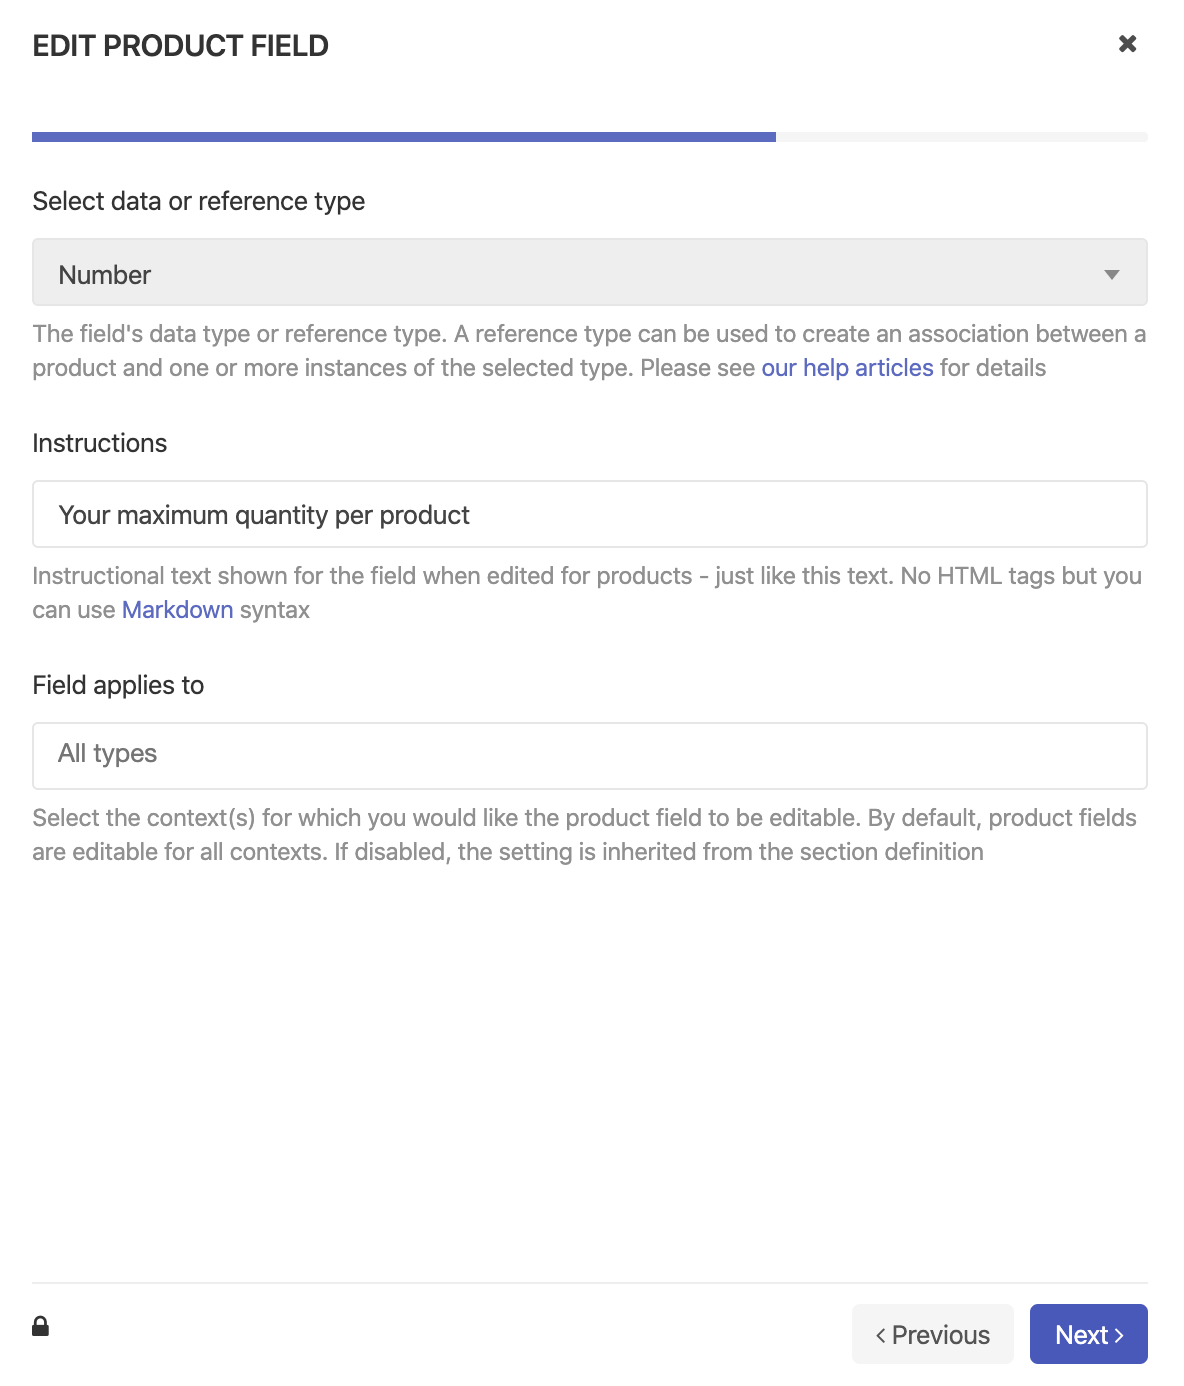Click the 'Field applies to' label

tap(118, 685)
